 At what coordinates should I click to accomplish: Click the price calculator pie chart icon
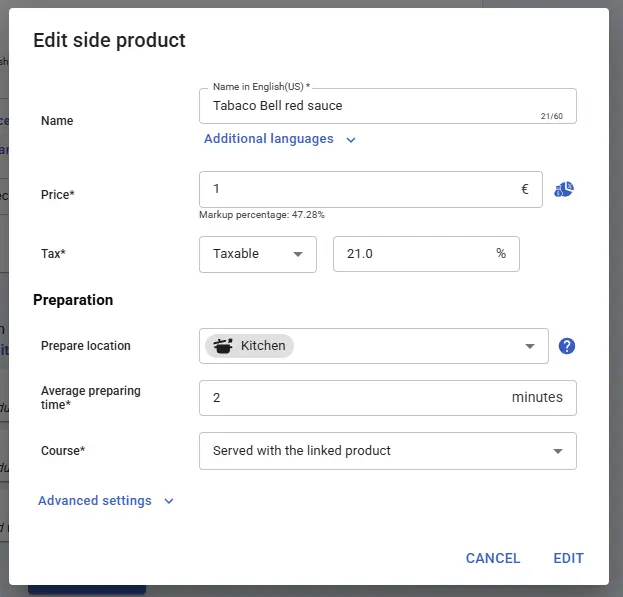[x=565, y=189]
